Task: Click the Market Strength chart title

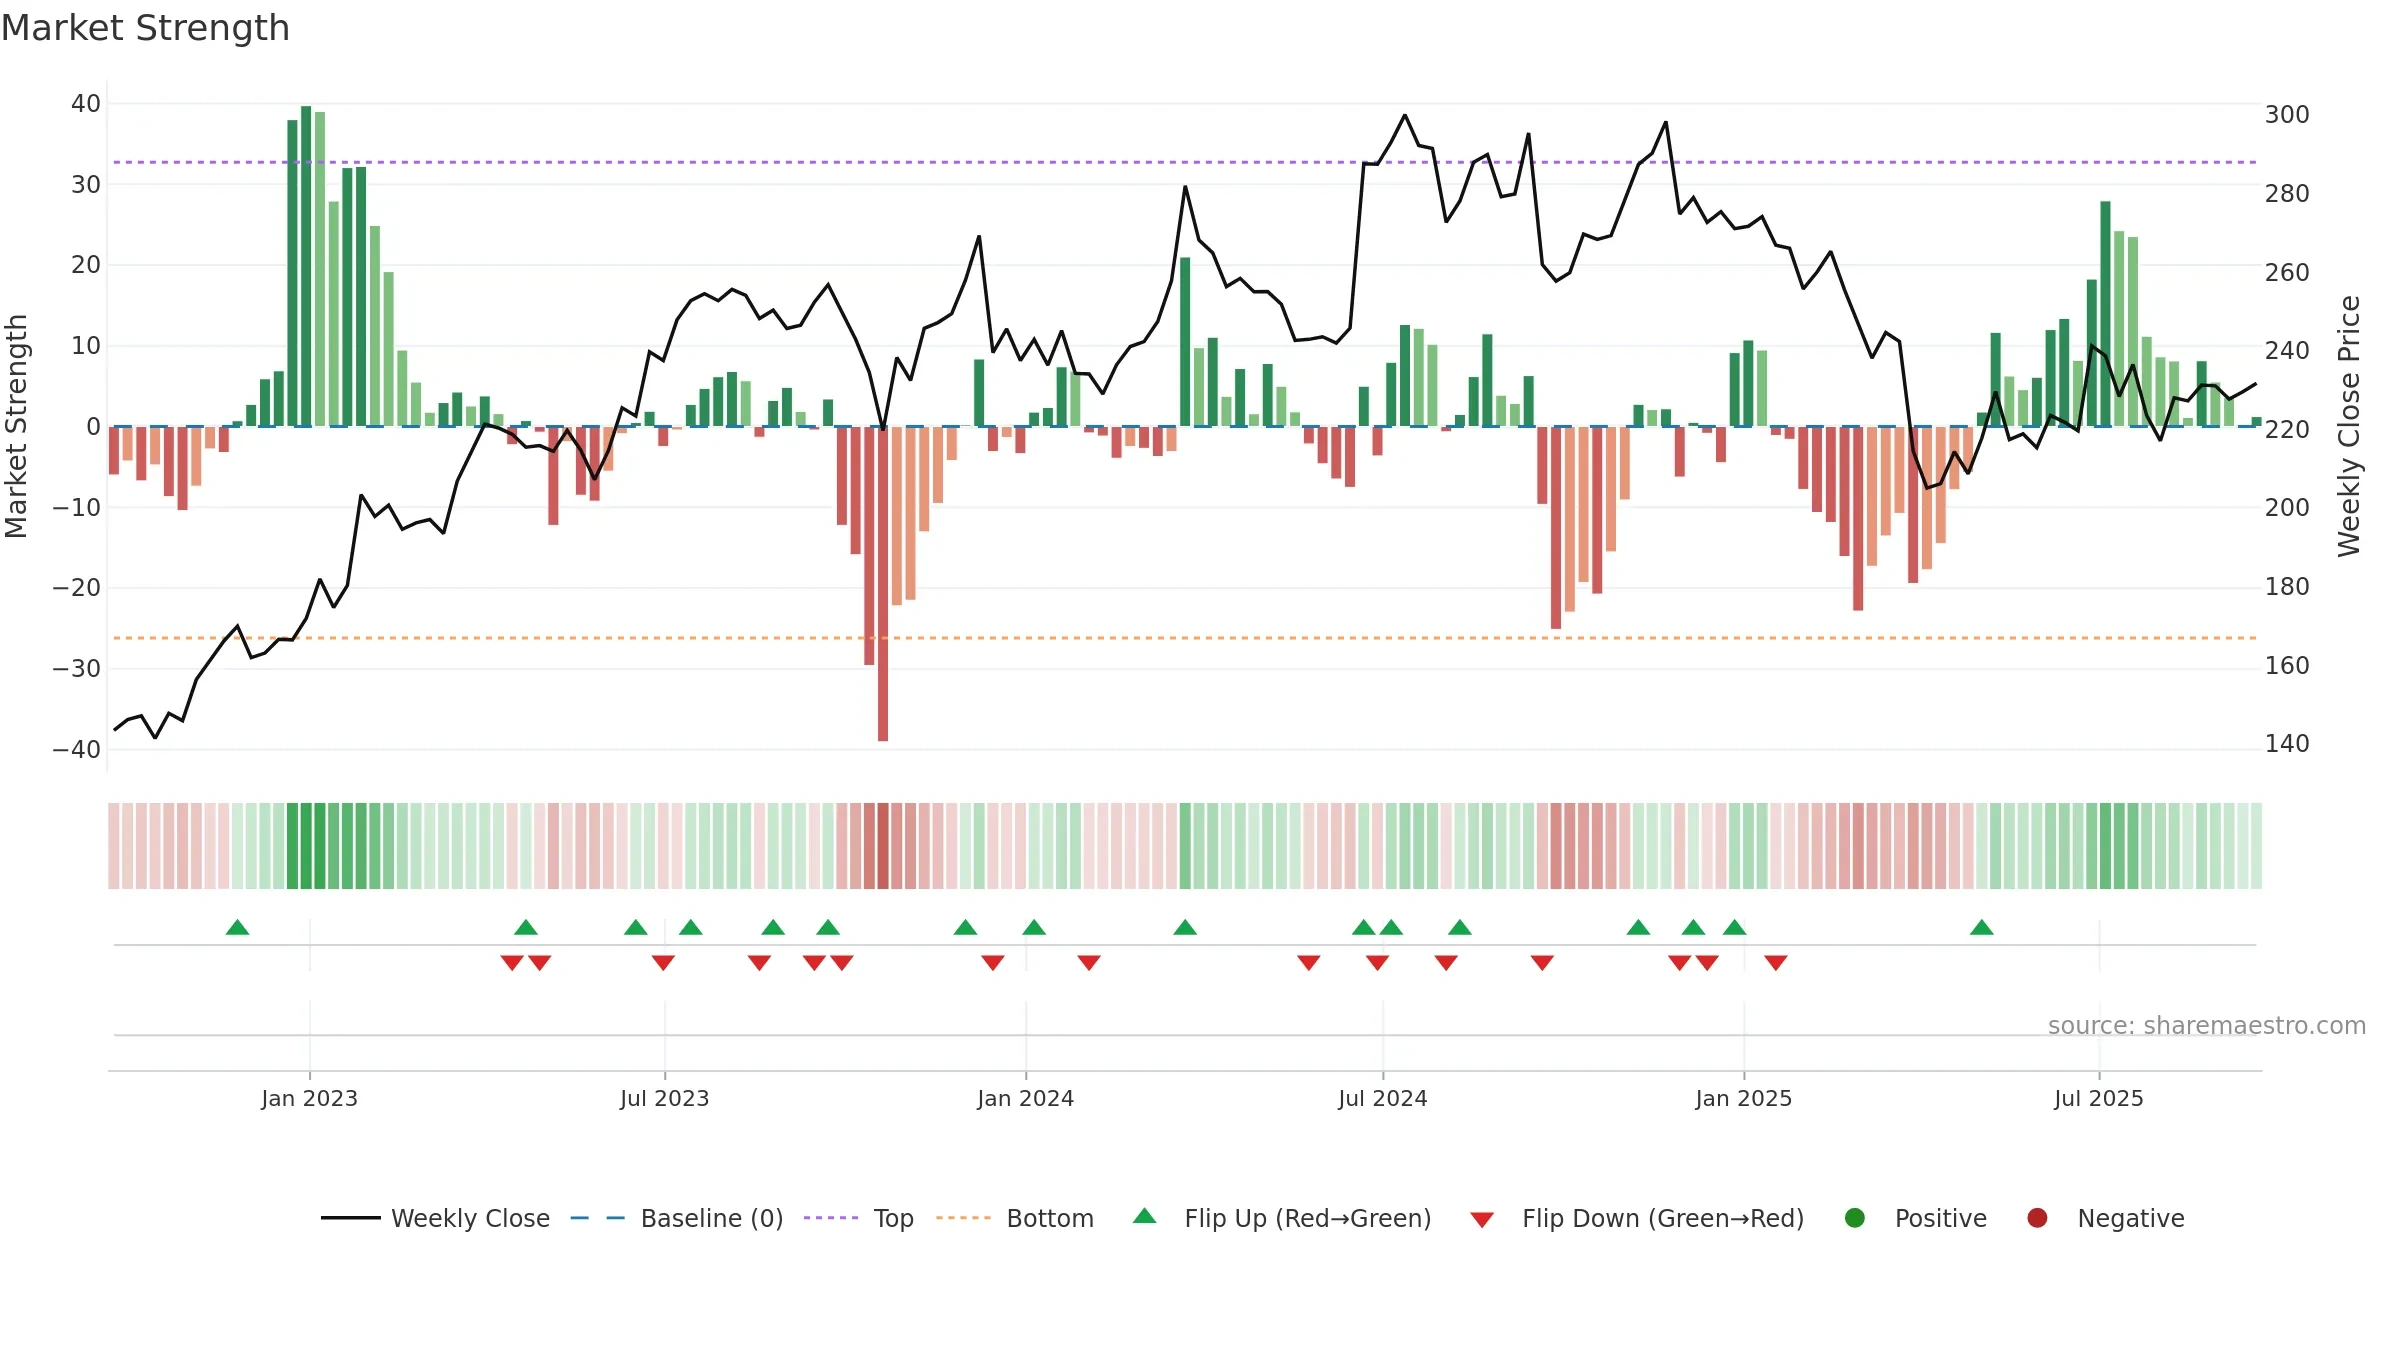Action: [x=145, y=28]
